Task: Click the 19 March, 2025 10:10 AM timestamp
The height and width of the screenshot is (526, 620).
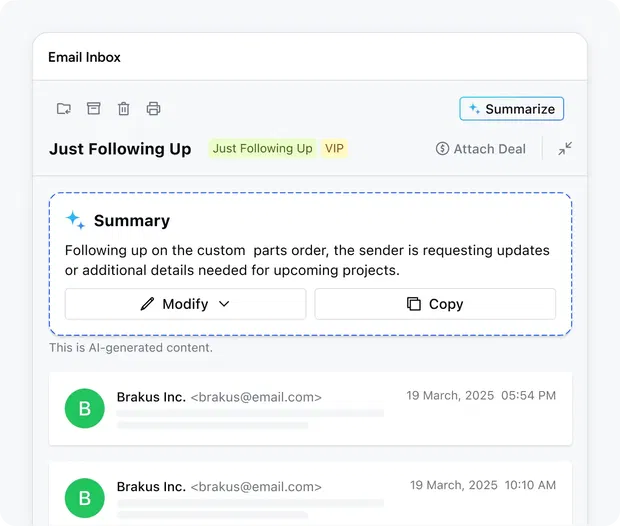Action: coord(483,485)
